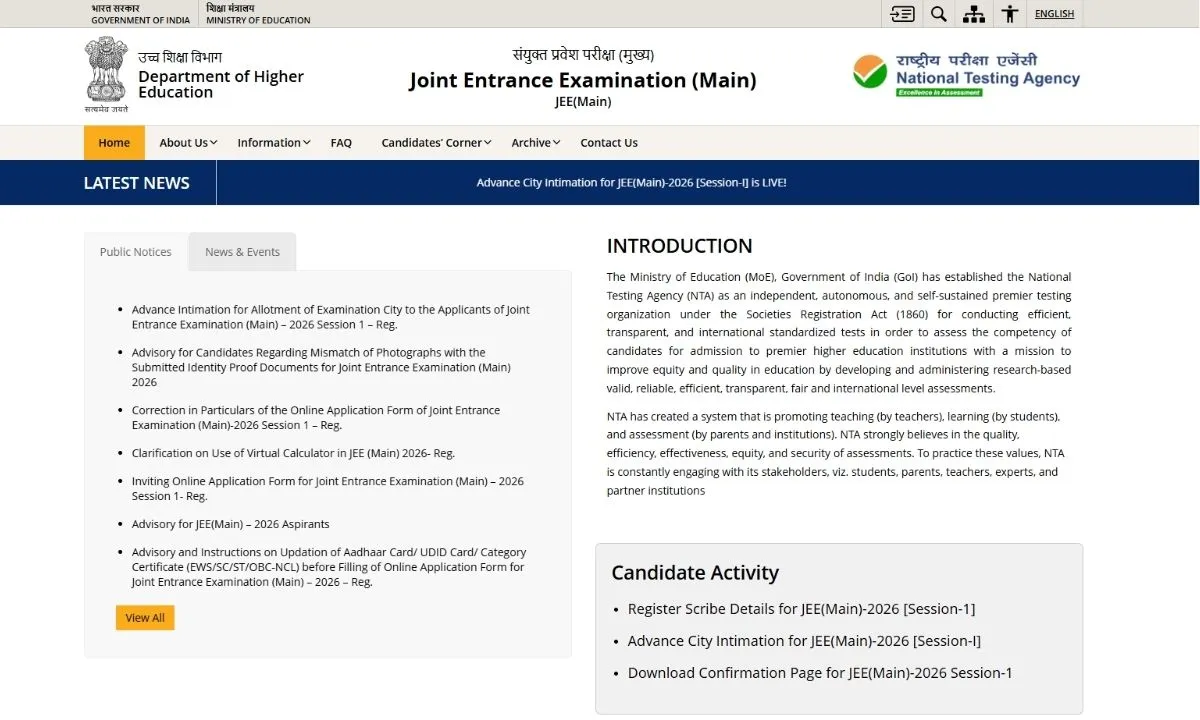Open Register Scribe Details link

[801, 609]
